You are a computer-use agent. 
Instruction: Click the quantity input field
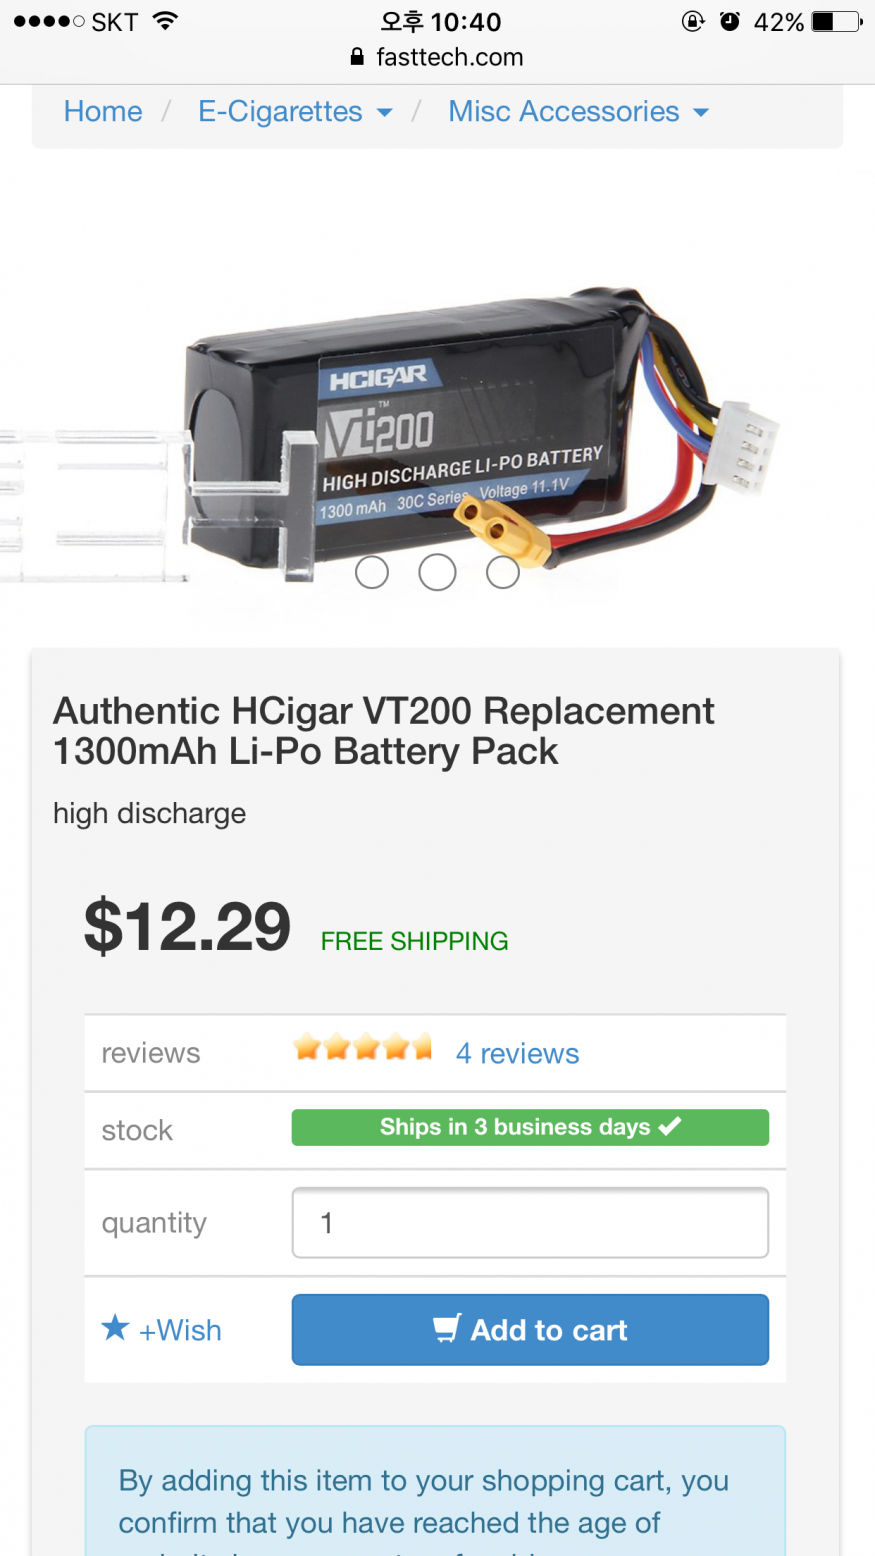tap(530, 1222)
